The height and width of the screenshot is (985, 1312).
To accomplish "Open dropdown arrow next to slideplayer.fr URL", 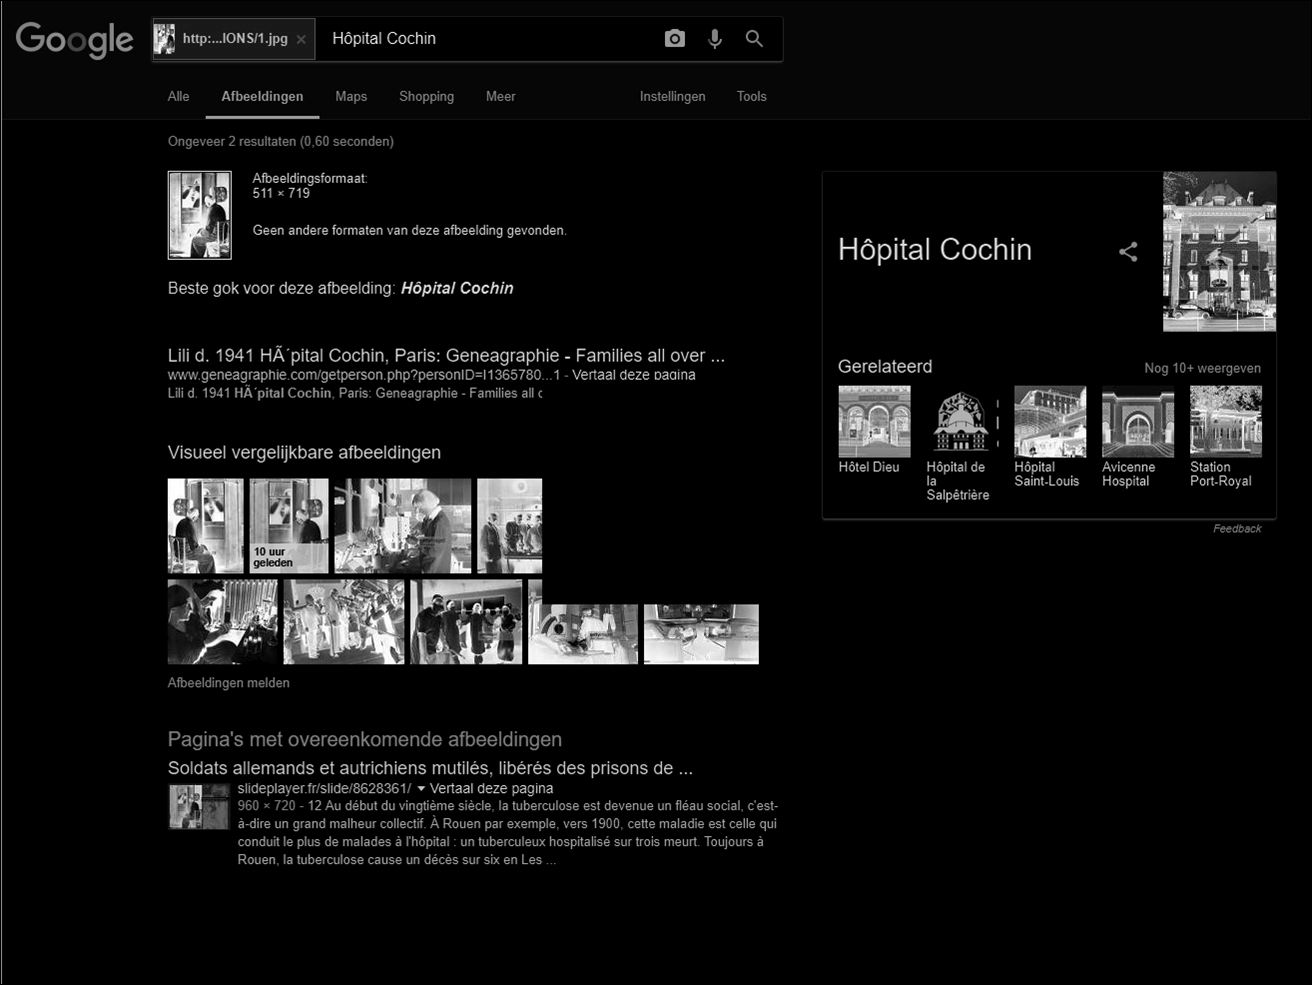I will pyautogui.click(x=421, y=789).
